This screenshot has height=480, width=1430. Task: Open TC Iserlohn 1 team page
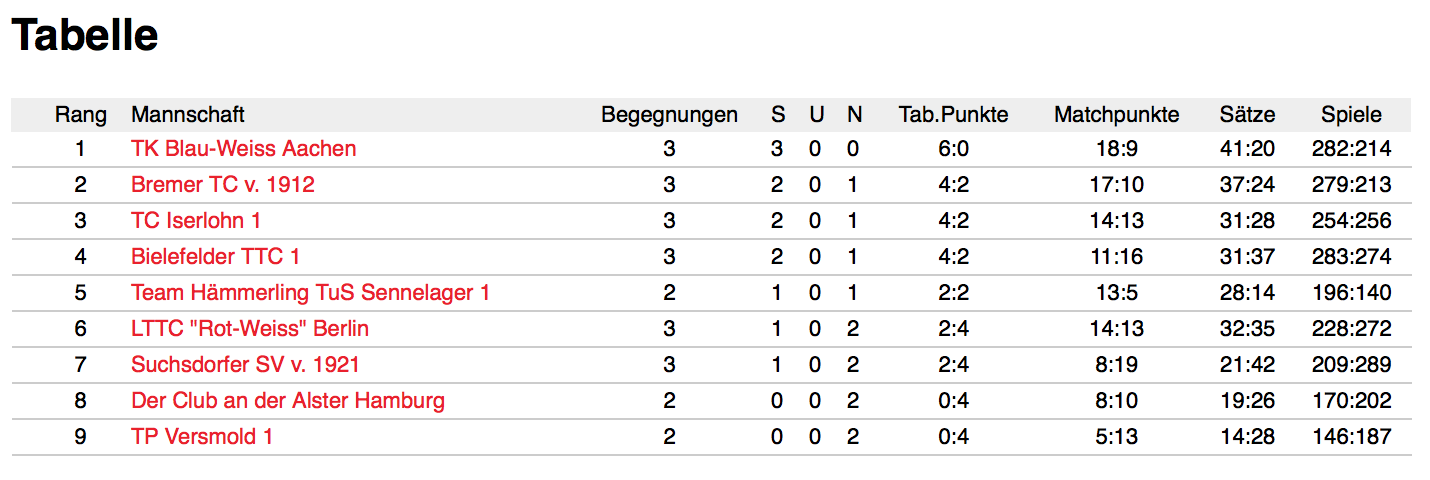tap(195, 221)
